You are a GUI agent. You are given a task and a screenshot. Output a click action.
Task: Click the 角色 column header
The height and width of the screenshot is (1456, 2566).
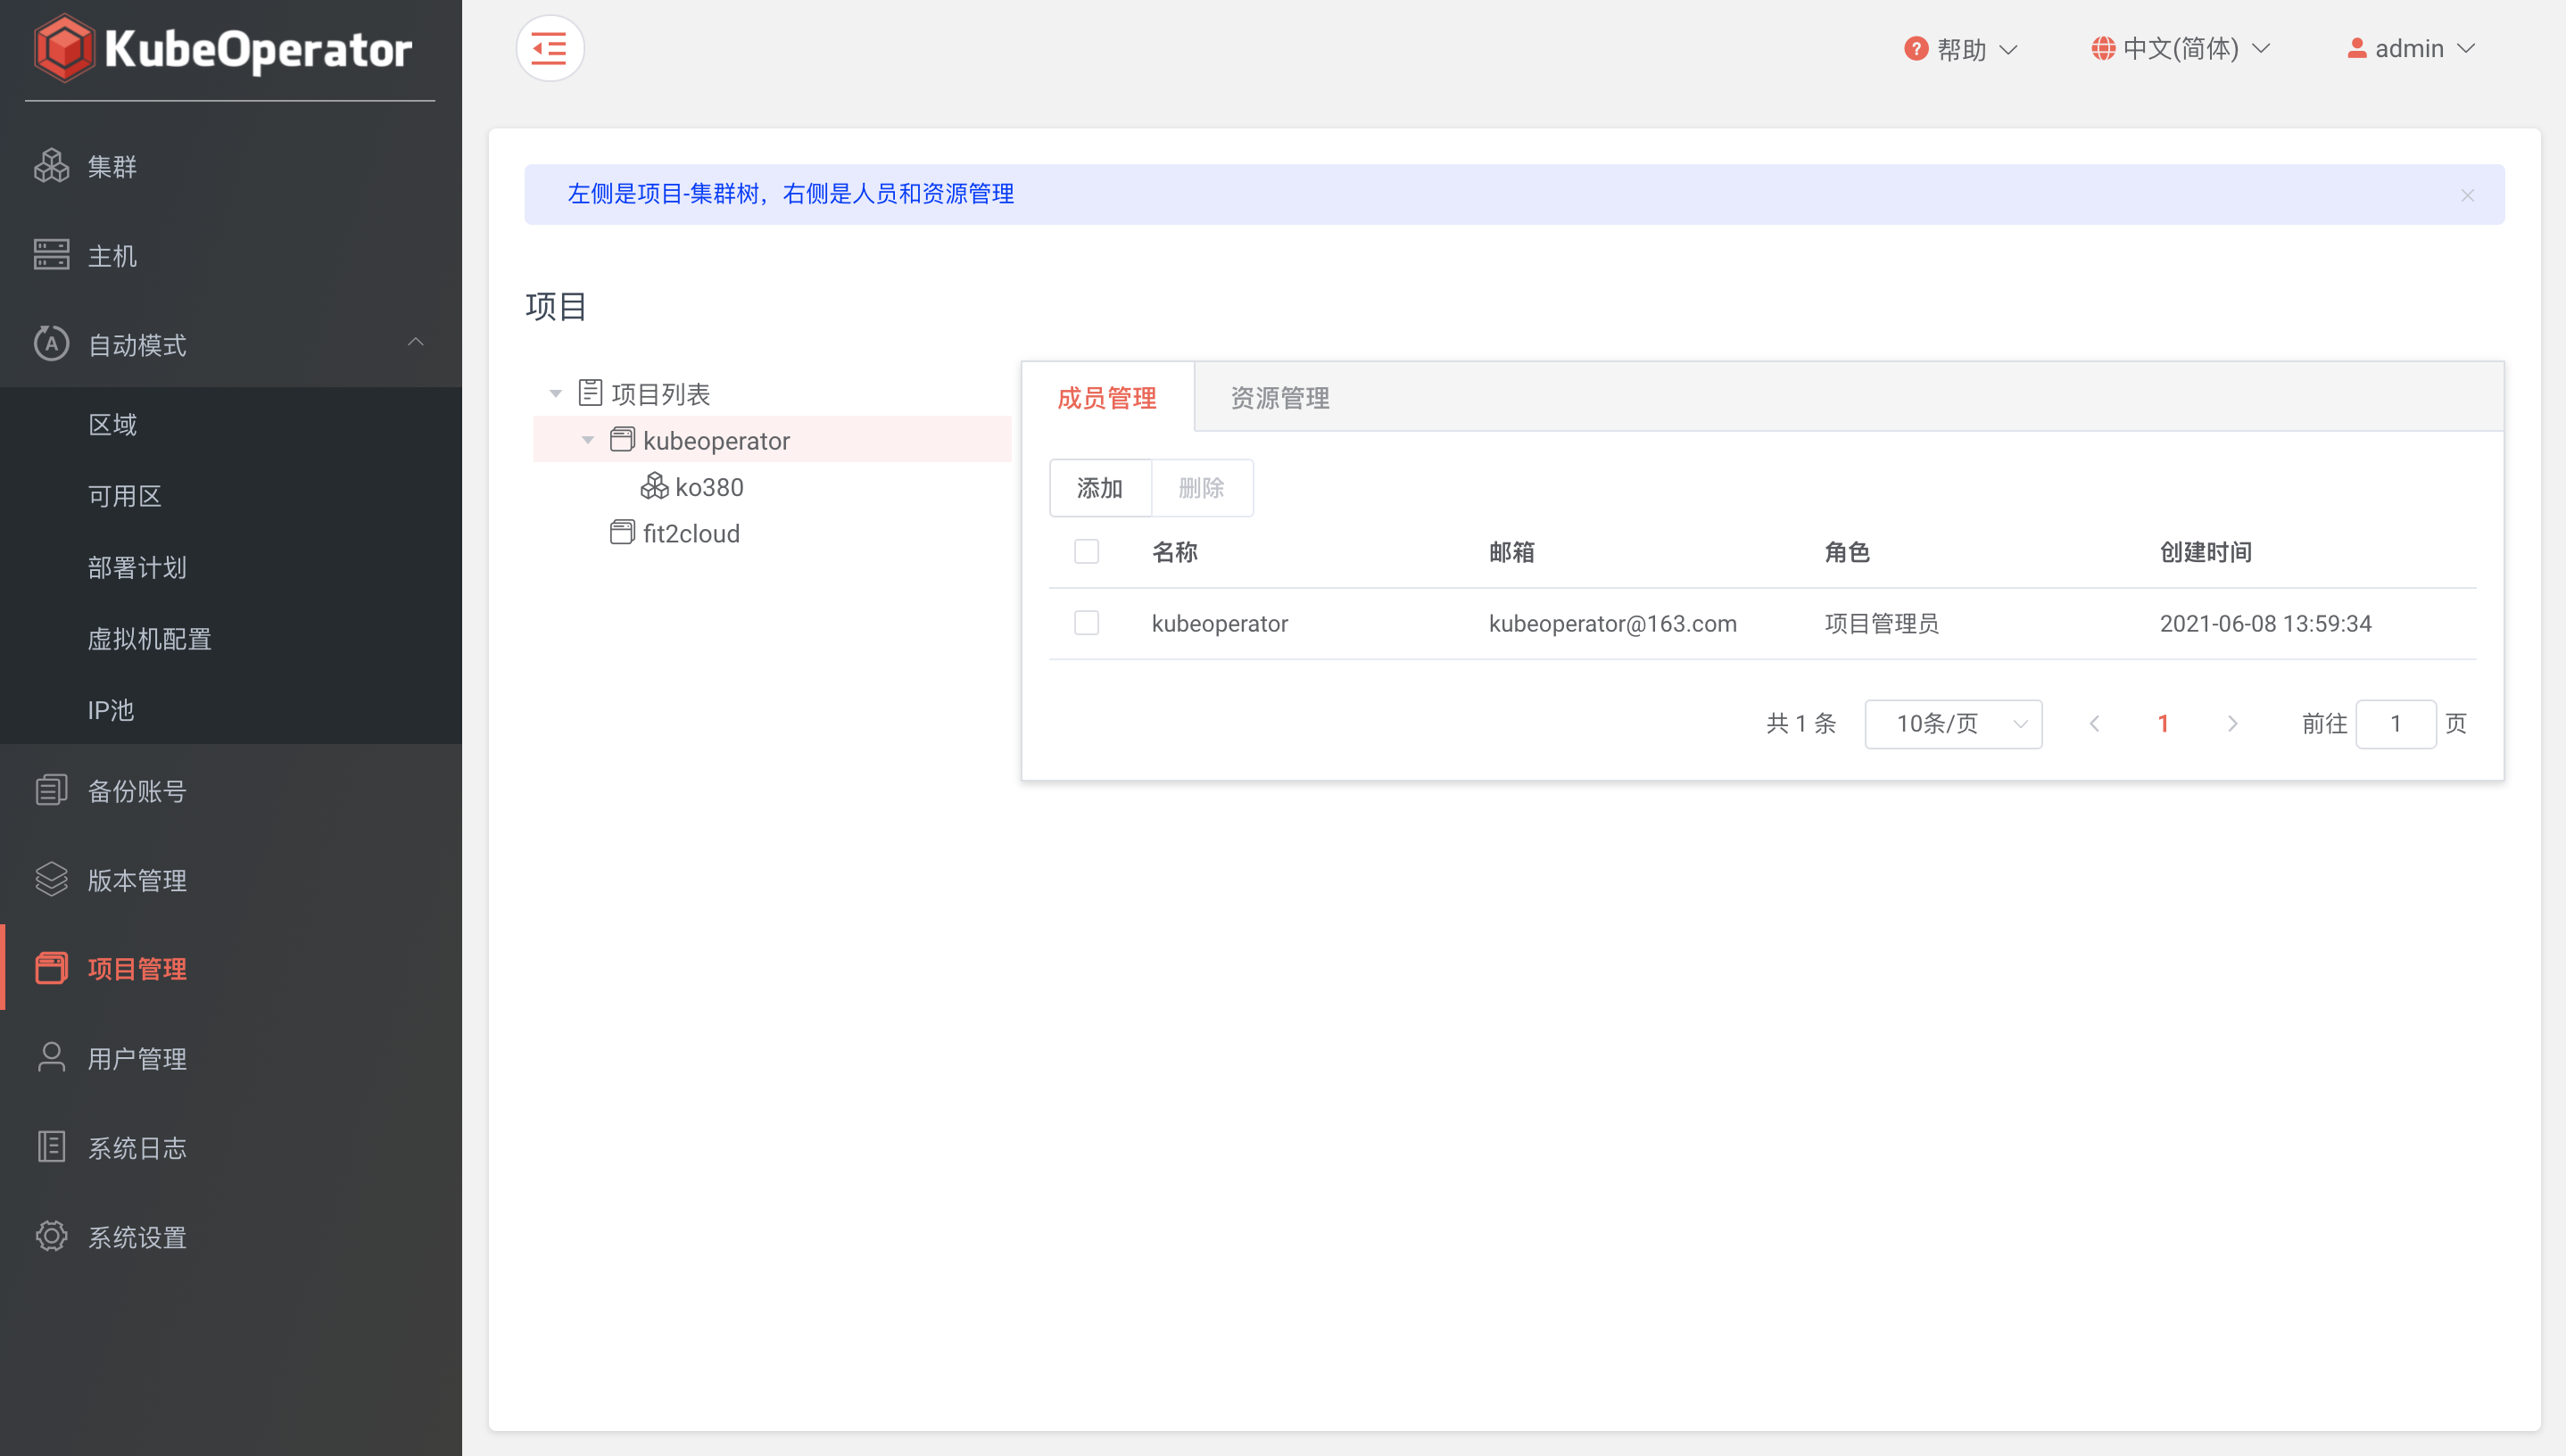1846,551
